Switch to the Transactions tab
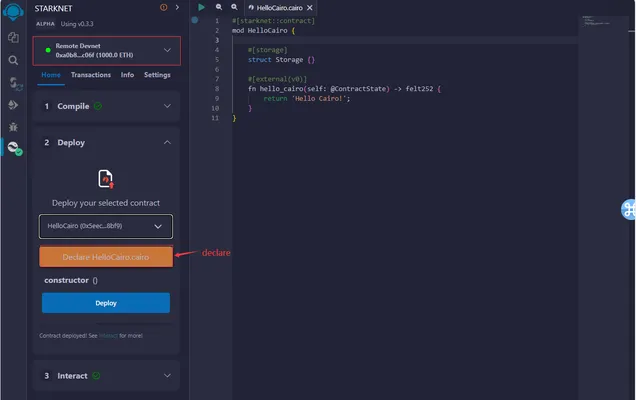Viewport: 636px width, 400px height. 90,75
